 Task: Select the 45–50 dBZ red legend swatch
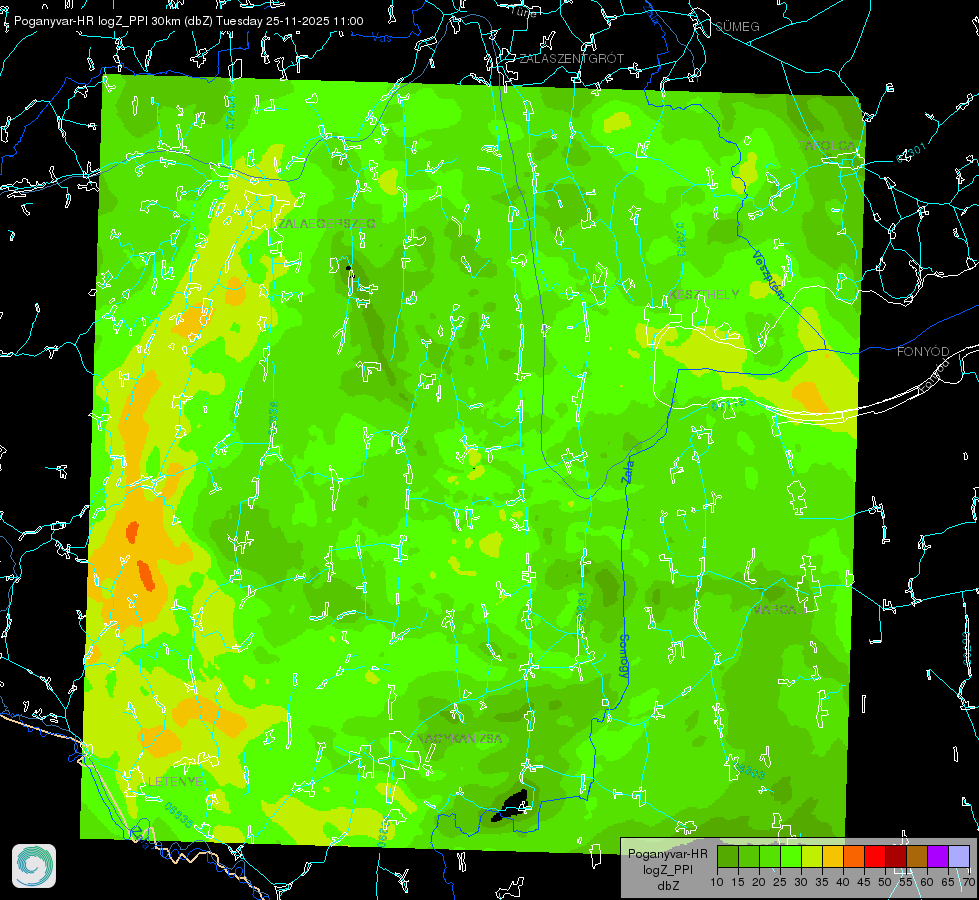pyautogui.click(x=875, y=856)
